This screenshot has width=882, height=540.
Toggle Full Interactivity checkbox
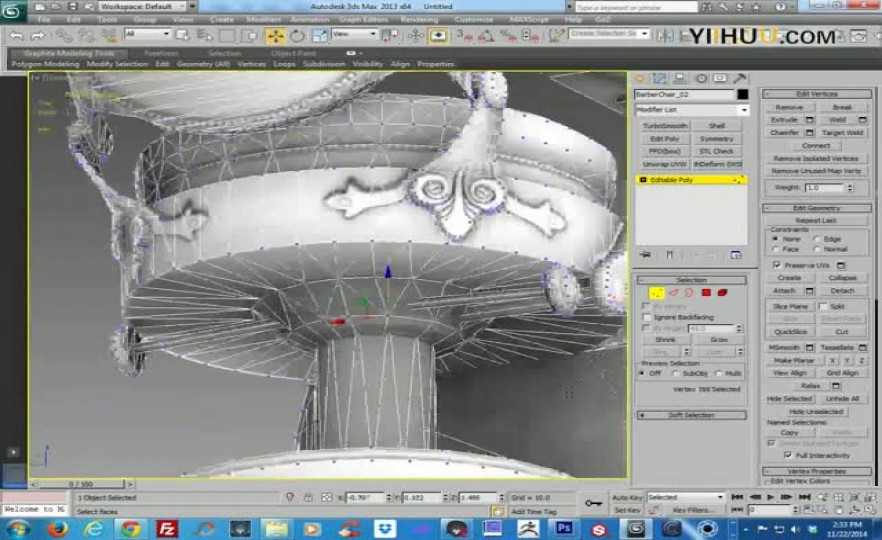788,455
